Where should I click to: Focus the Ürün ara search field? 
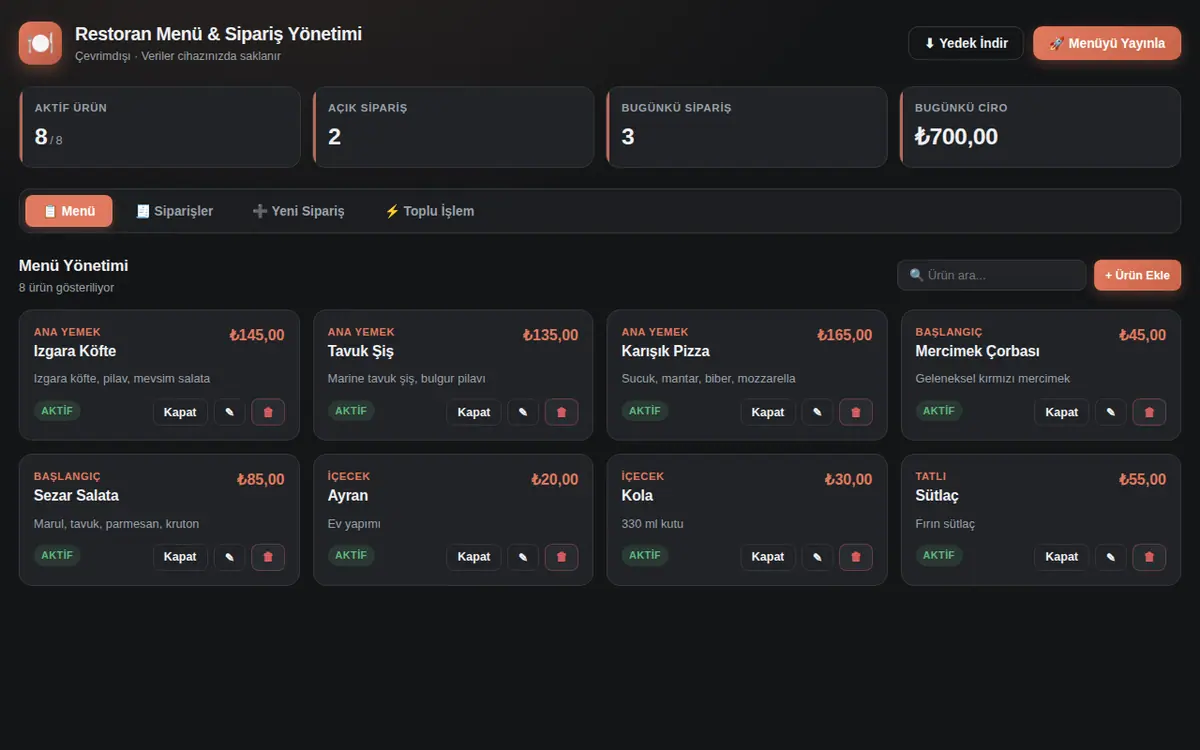[x=991, y=275]
